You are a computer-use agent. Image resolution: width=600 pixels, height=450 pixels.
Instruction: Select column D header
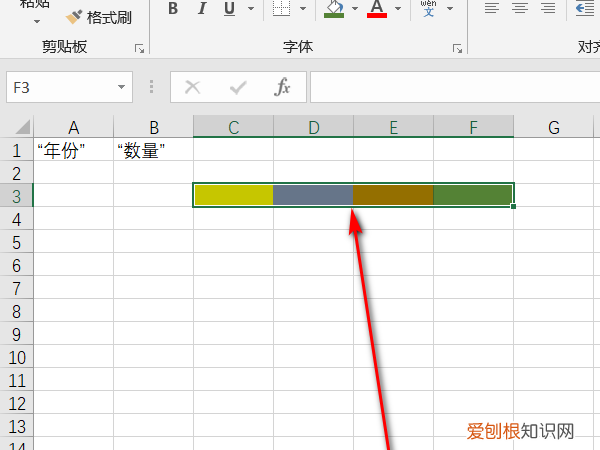click(x=313, y=127)
